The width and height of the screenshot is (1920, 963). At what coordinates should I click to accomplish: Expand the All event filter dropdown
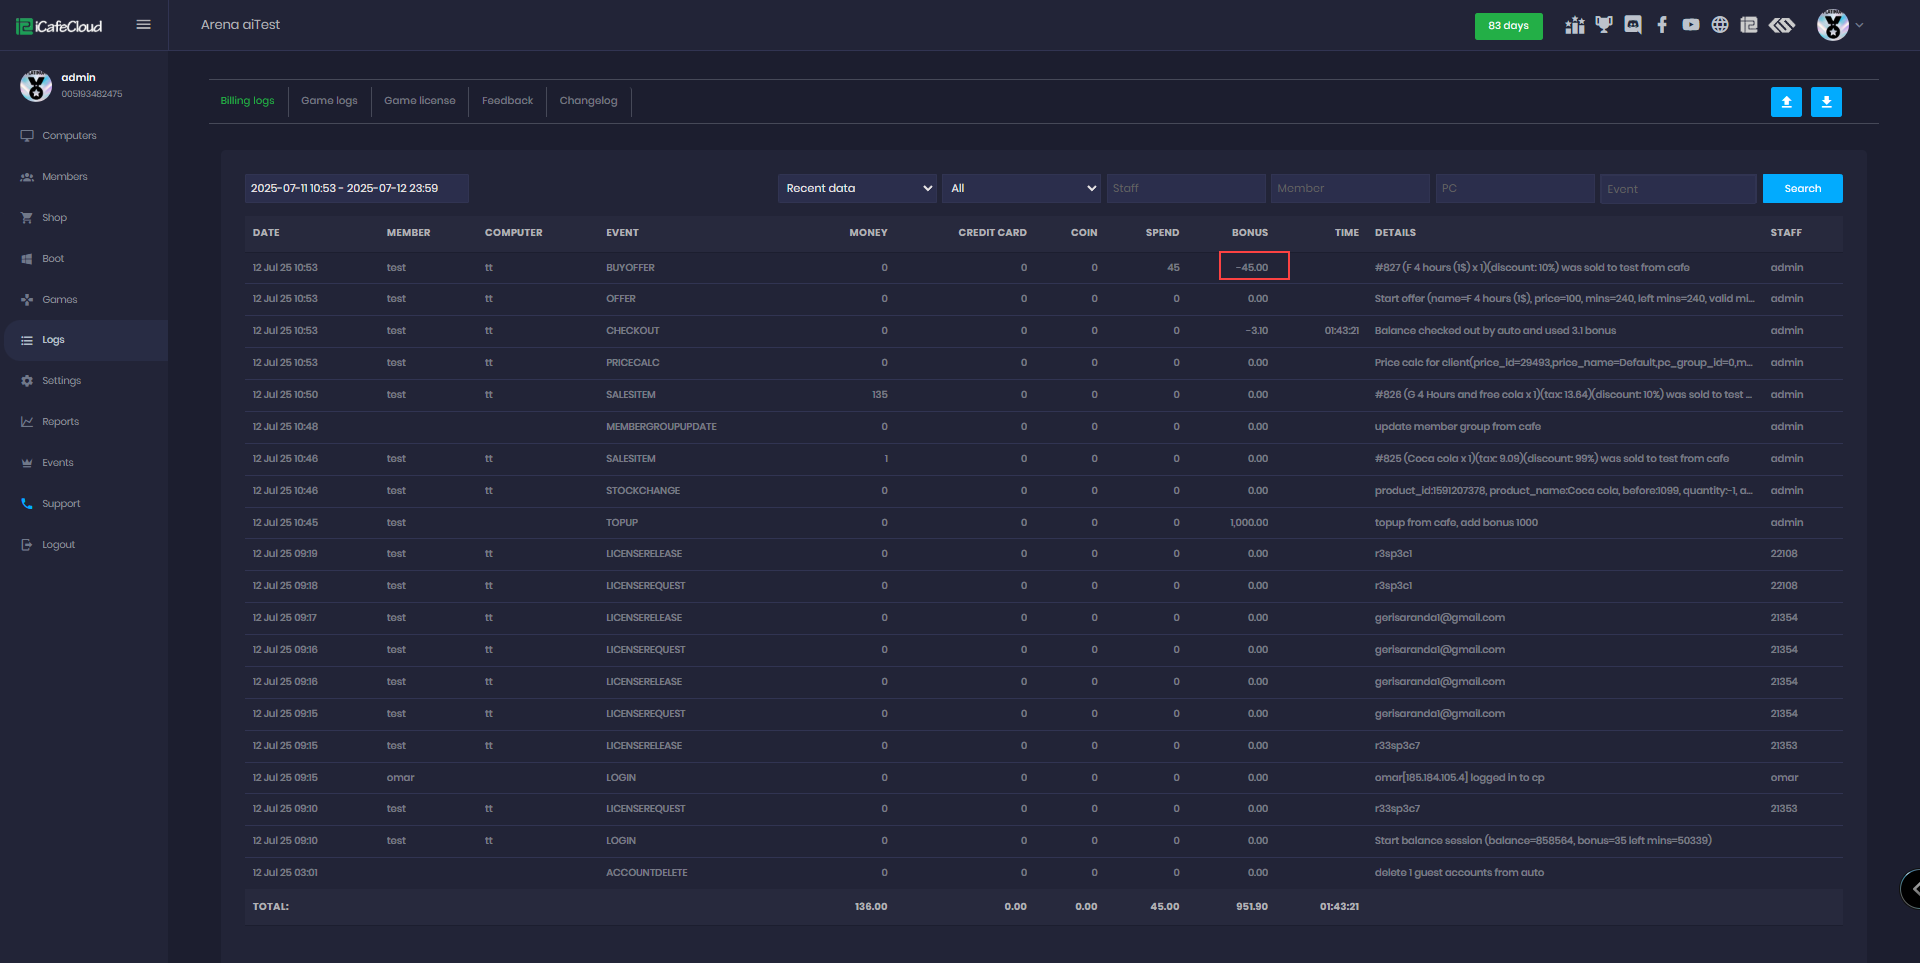pyautogui.click(x=1021, y=188)
